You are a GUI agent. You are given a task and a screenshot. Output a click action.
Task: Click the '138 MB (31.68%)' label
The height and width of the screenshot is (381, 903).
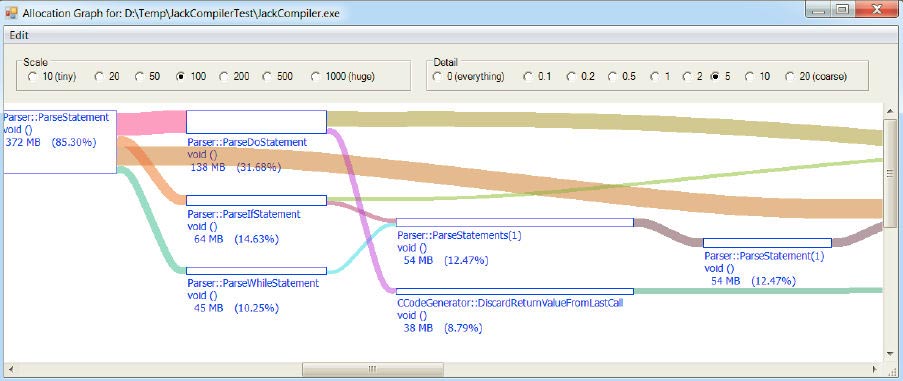pyautogui.click(x=236, y=167)
